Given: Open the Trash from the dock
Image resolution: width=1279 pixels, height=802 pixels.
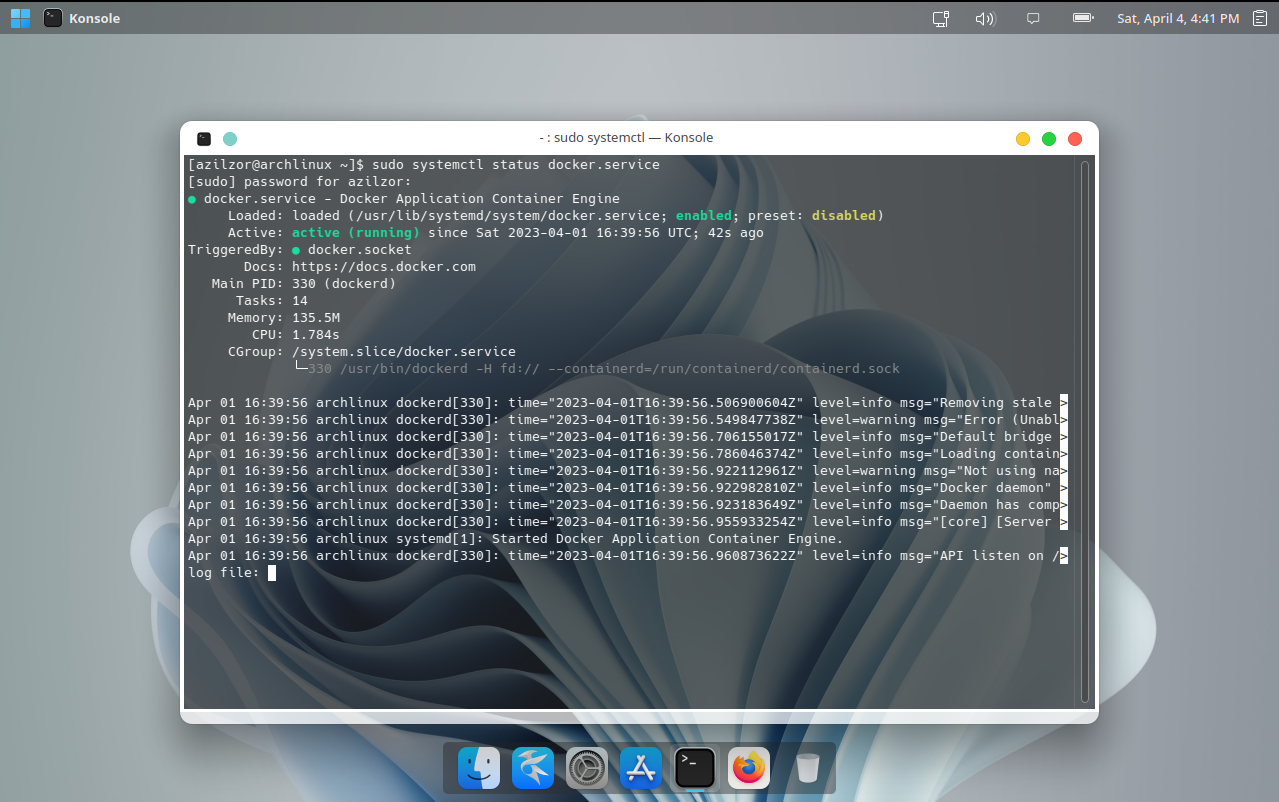Looking at the screenshot, I should [x=806, y=768].
